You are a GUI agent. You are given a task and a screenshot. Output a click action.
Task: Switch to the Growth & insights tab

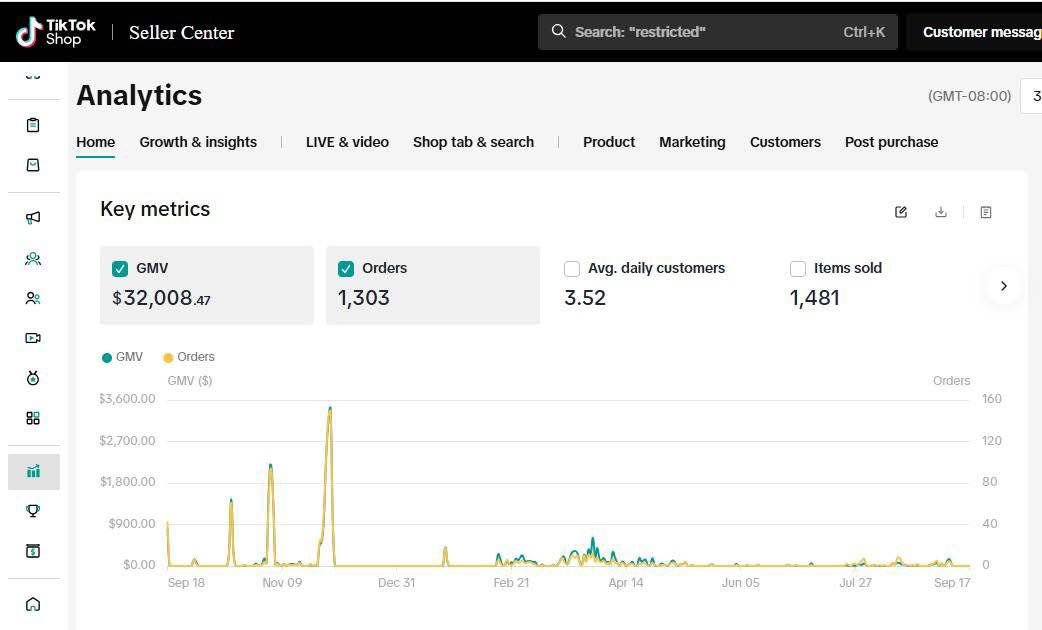point(198,142)
